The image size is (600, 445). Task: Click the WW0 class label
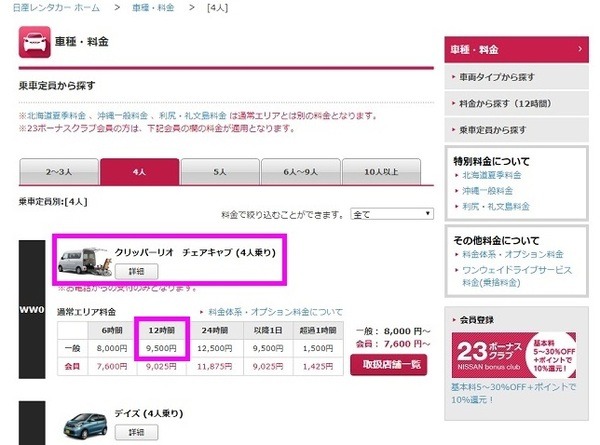pos(32,309)
